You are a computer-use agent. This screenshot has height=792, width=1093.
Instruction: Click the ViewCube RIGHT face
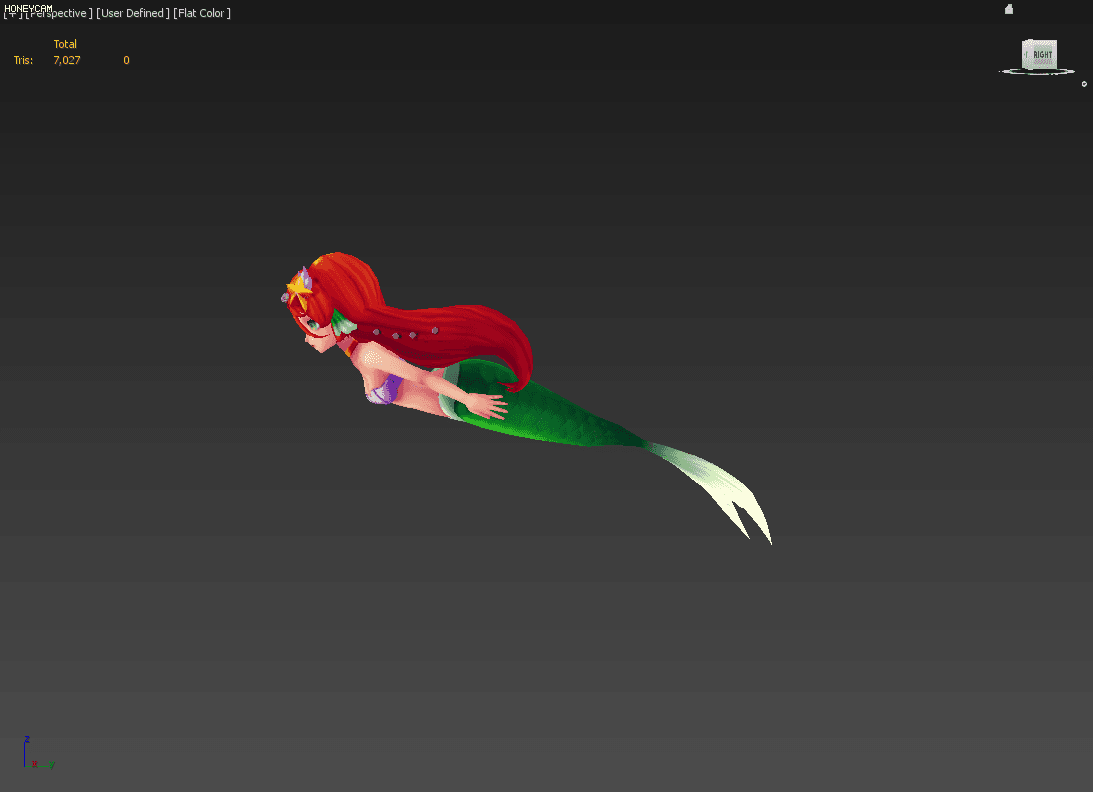pos(1037,57)
